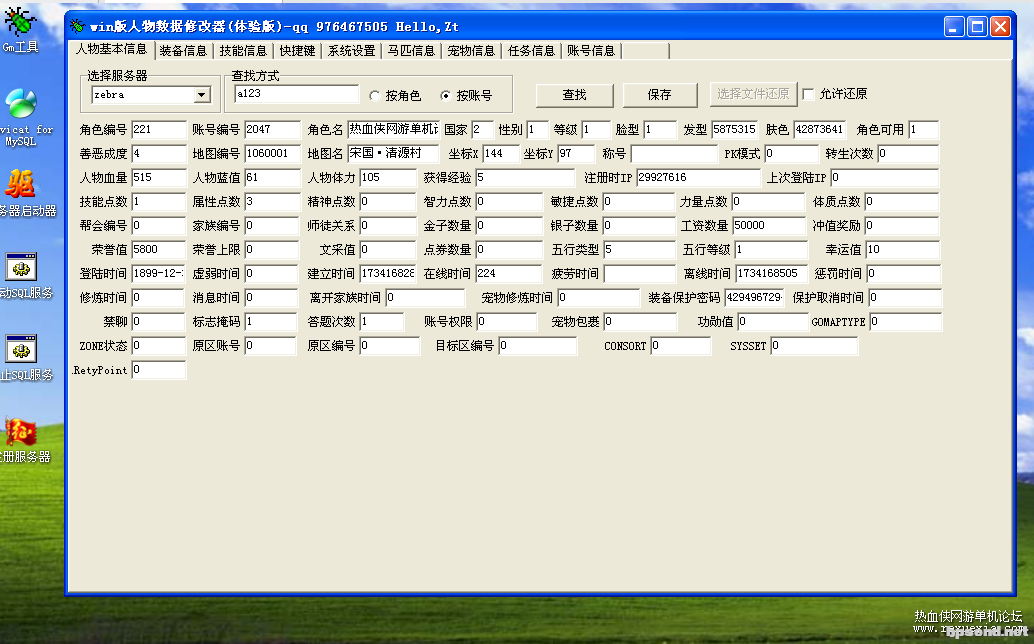
Task: Click the 五行类型 field
Action: [639, 250]
